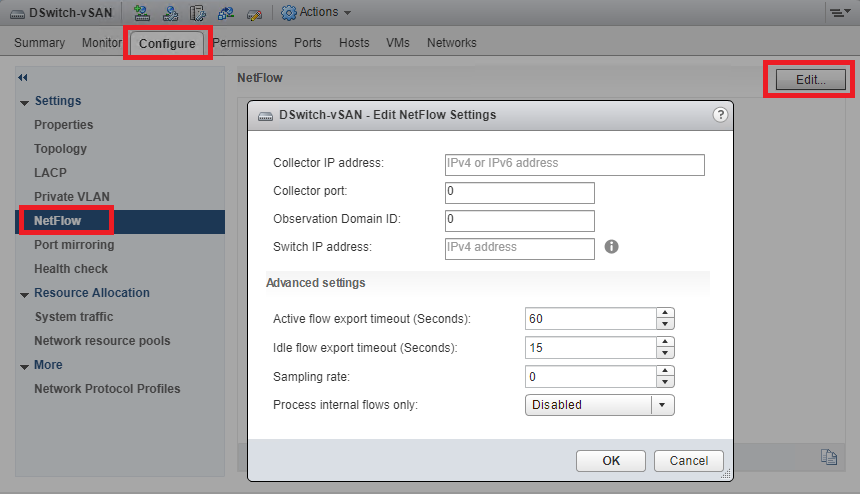The image size is (860, 494).
Task: Cancel the Edit NetFlow Settings dialog
Action: pyautogui.click(x=688, y=460)
